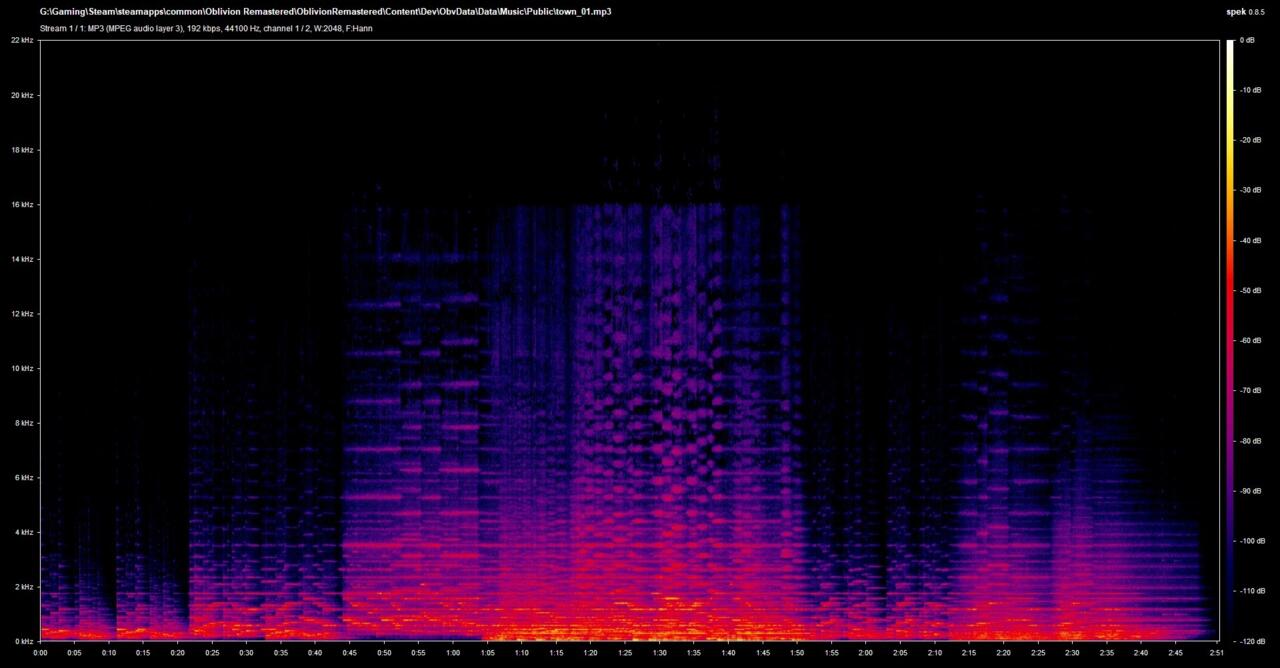The width and height of the screenshot is (1280, 668).
Task: Click the -60 dB label on the scale
Action: point(1251,340)
